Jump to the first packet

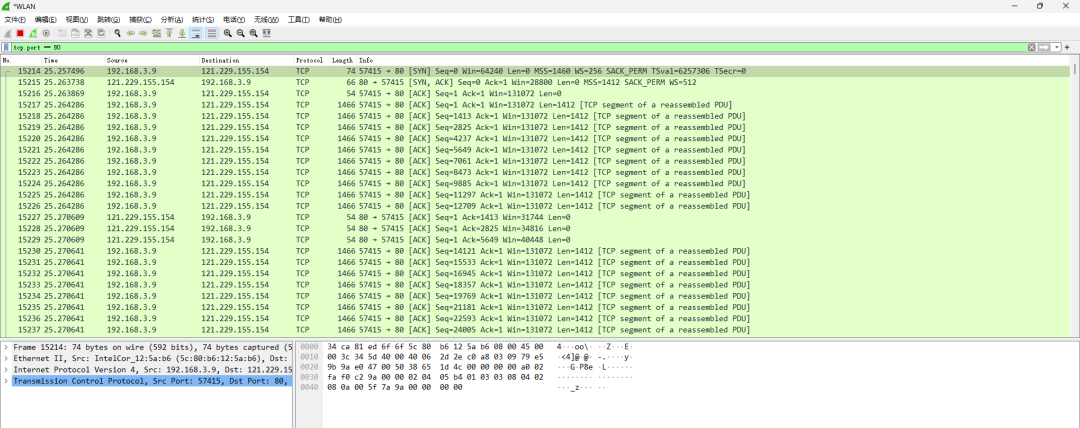[x=169, y=33]
